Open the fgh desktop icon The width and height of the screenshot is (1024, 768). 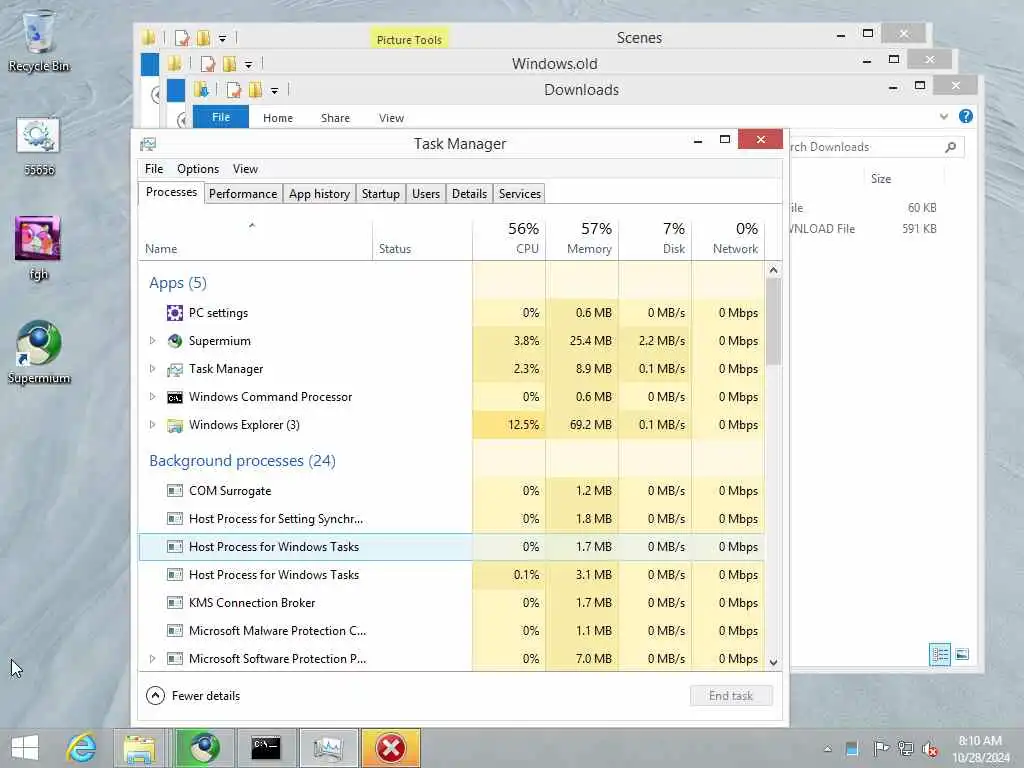39,248
